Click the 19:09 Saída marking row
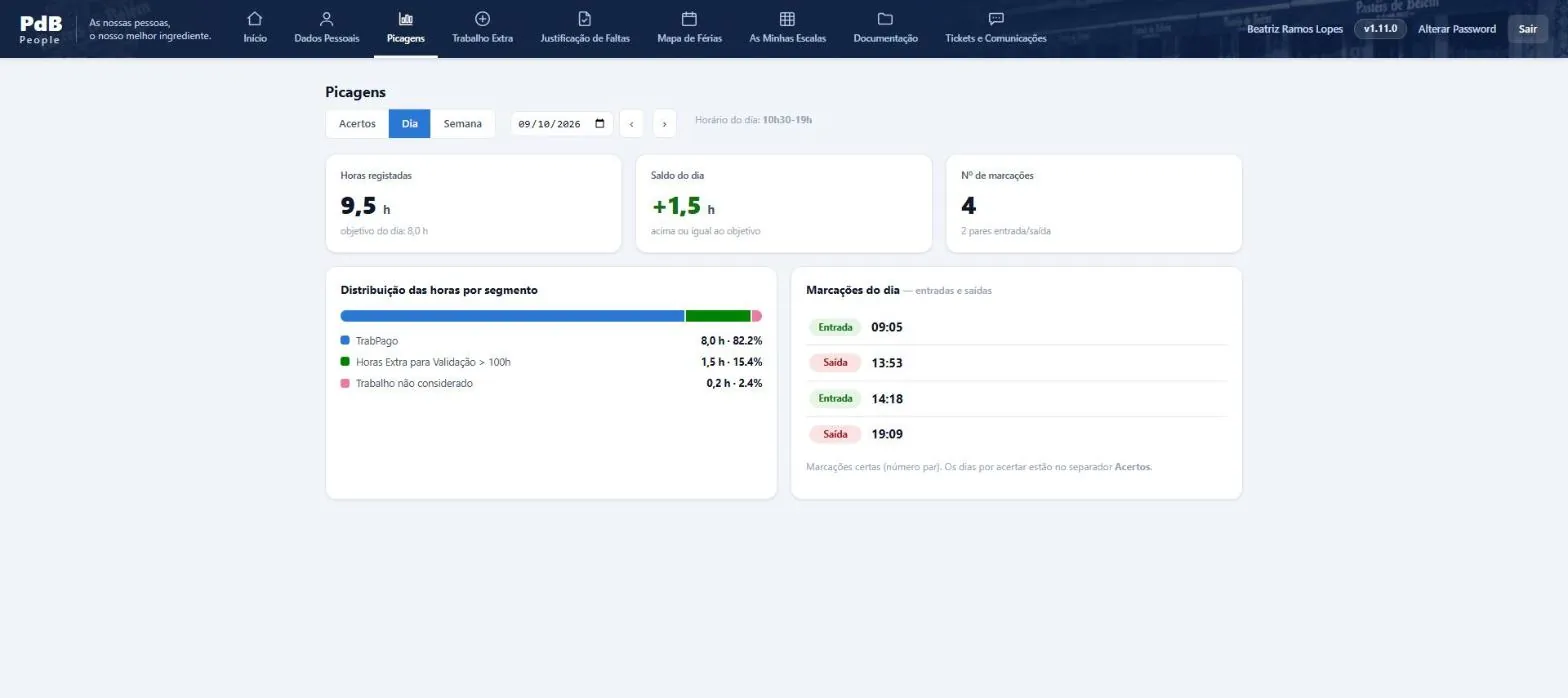The image size is (1568, 698). 1016,434
